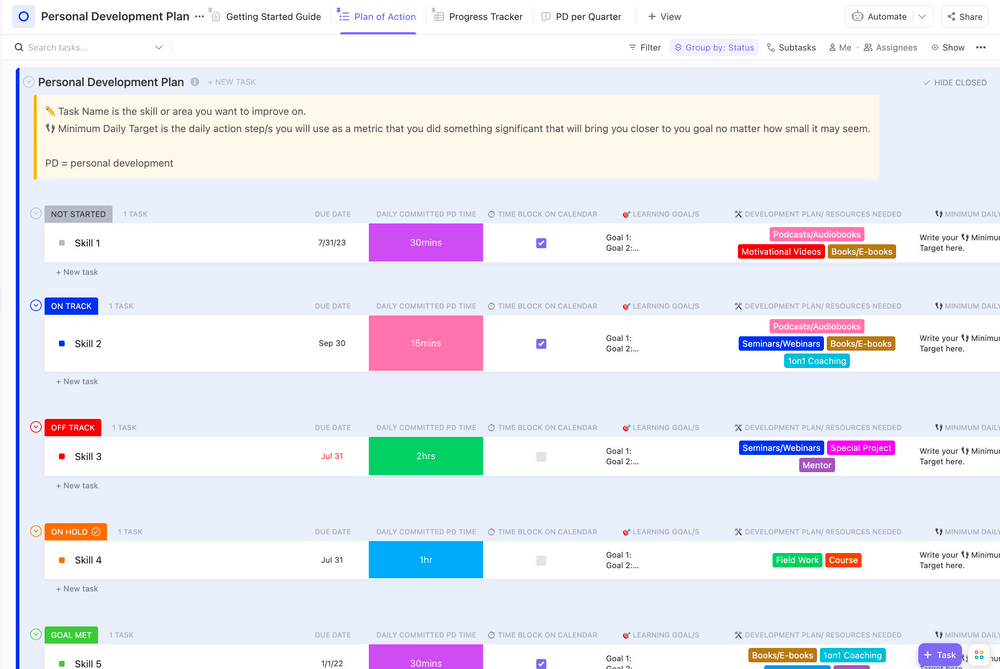Add new task under Skill 3
This screenshot has width=1000, height=669.
(77, 485)
